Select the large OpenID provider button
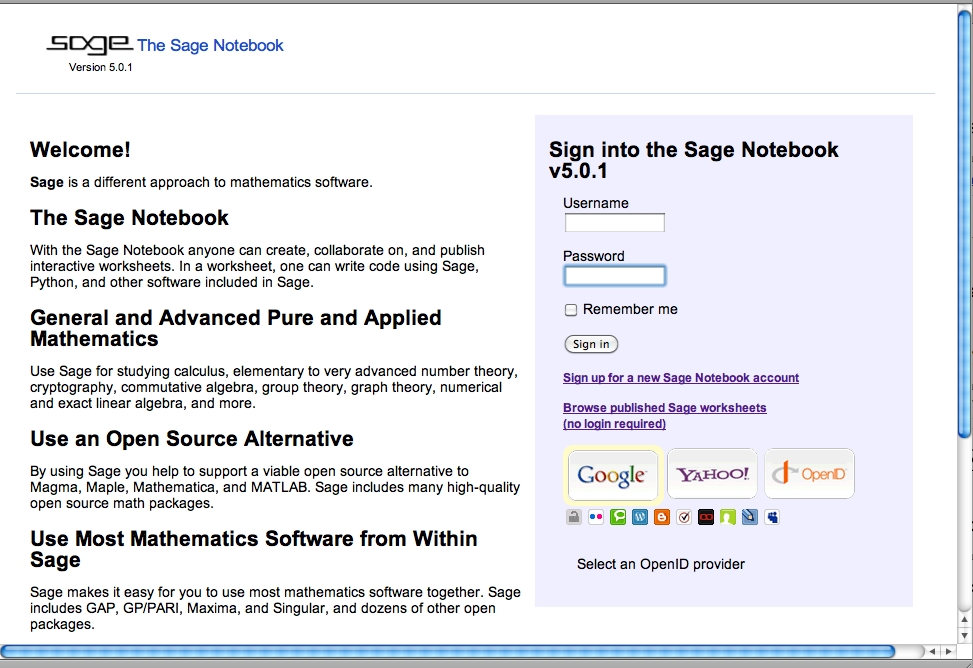This screenshot has height=668, width=973. tap(809, 474)
